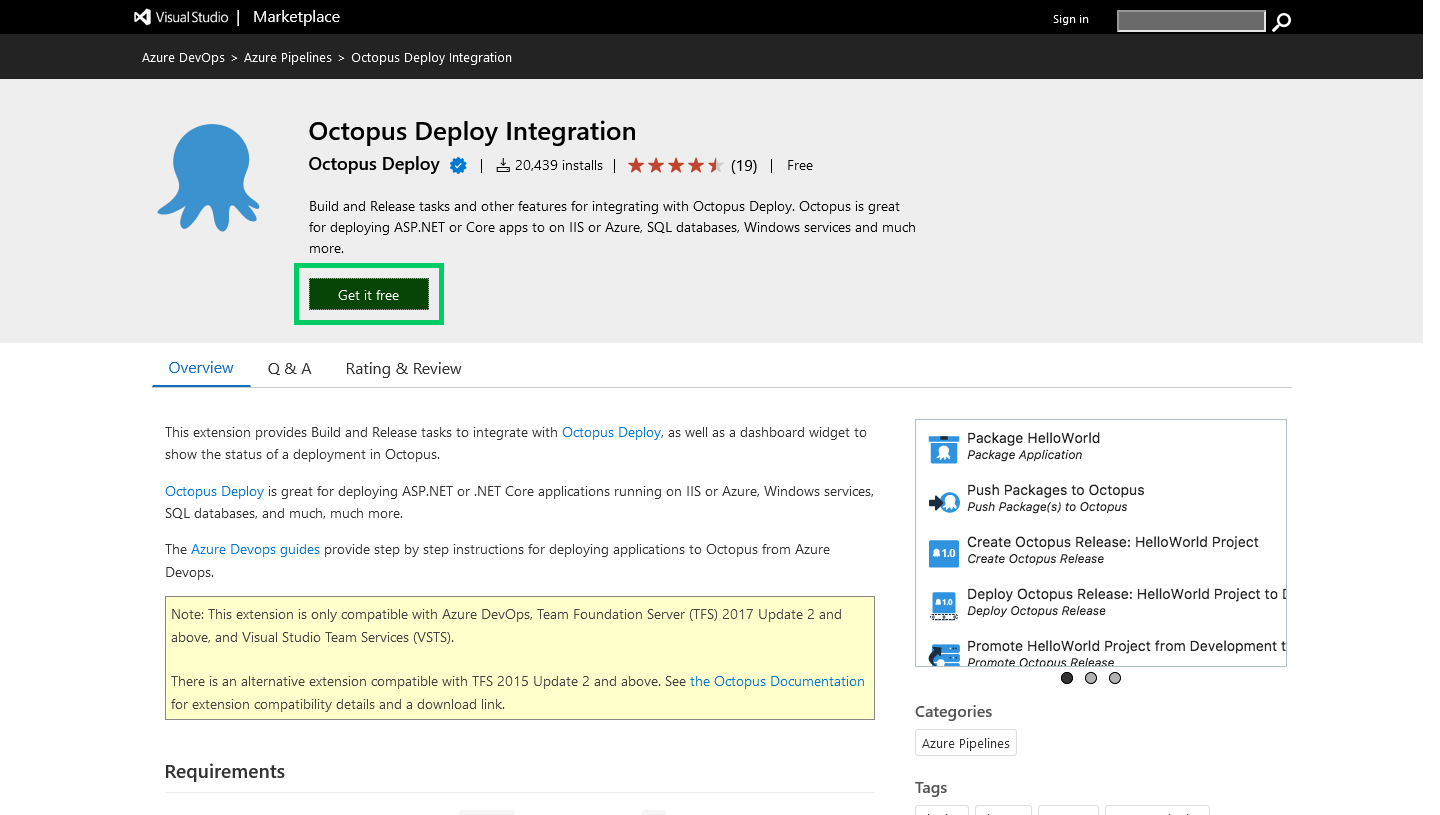Click the Requirements heading
The height and width of the screenshot is (815, 1440).
225,771
